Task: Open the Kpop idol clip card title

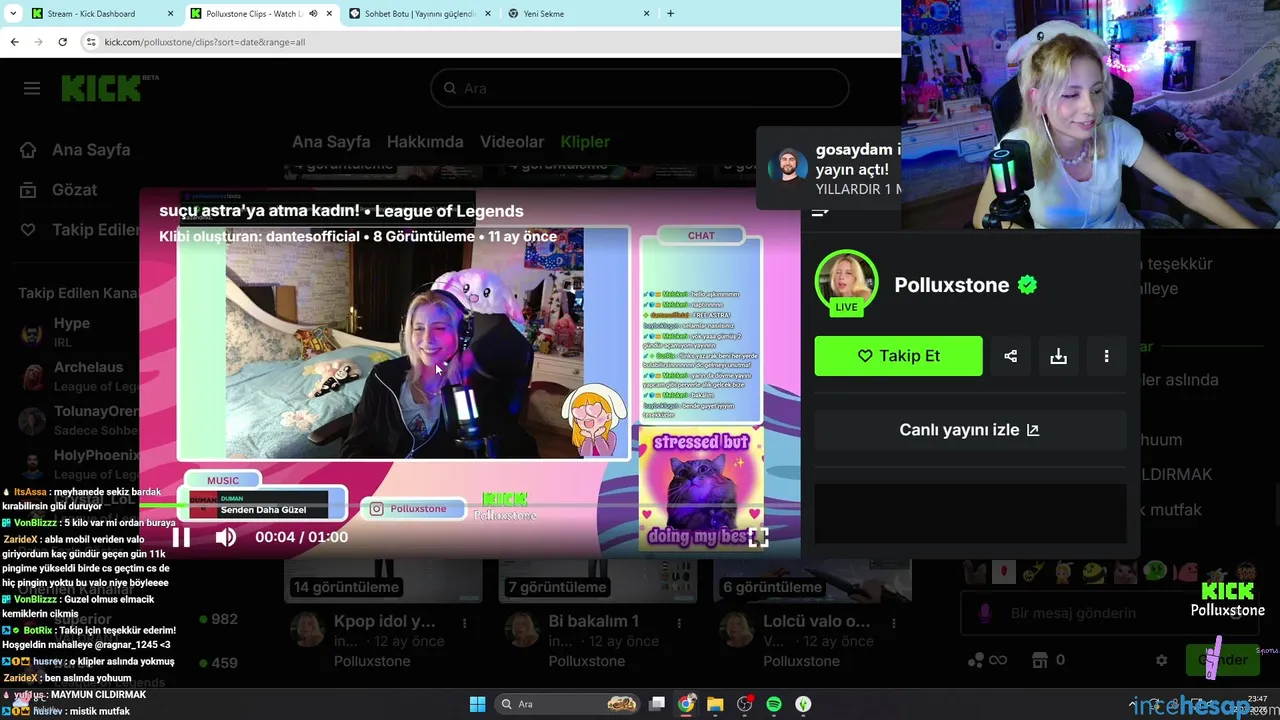Action: click(384, 621)
